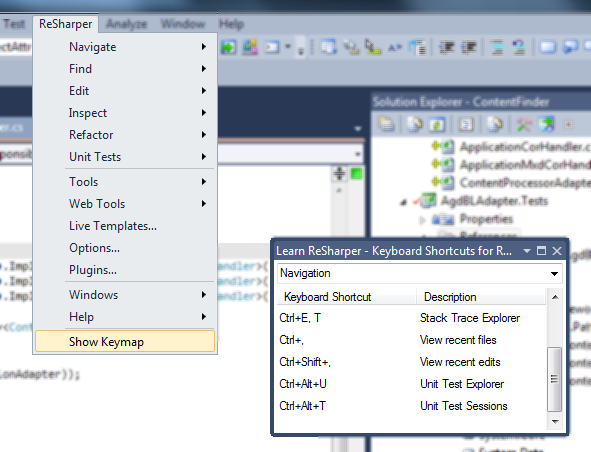Viewport: 591px width, 452px height.
Task: Sort by the Keyboard Shortcut column header
Action: coord(347,297)
